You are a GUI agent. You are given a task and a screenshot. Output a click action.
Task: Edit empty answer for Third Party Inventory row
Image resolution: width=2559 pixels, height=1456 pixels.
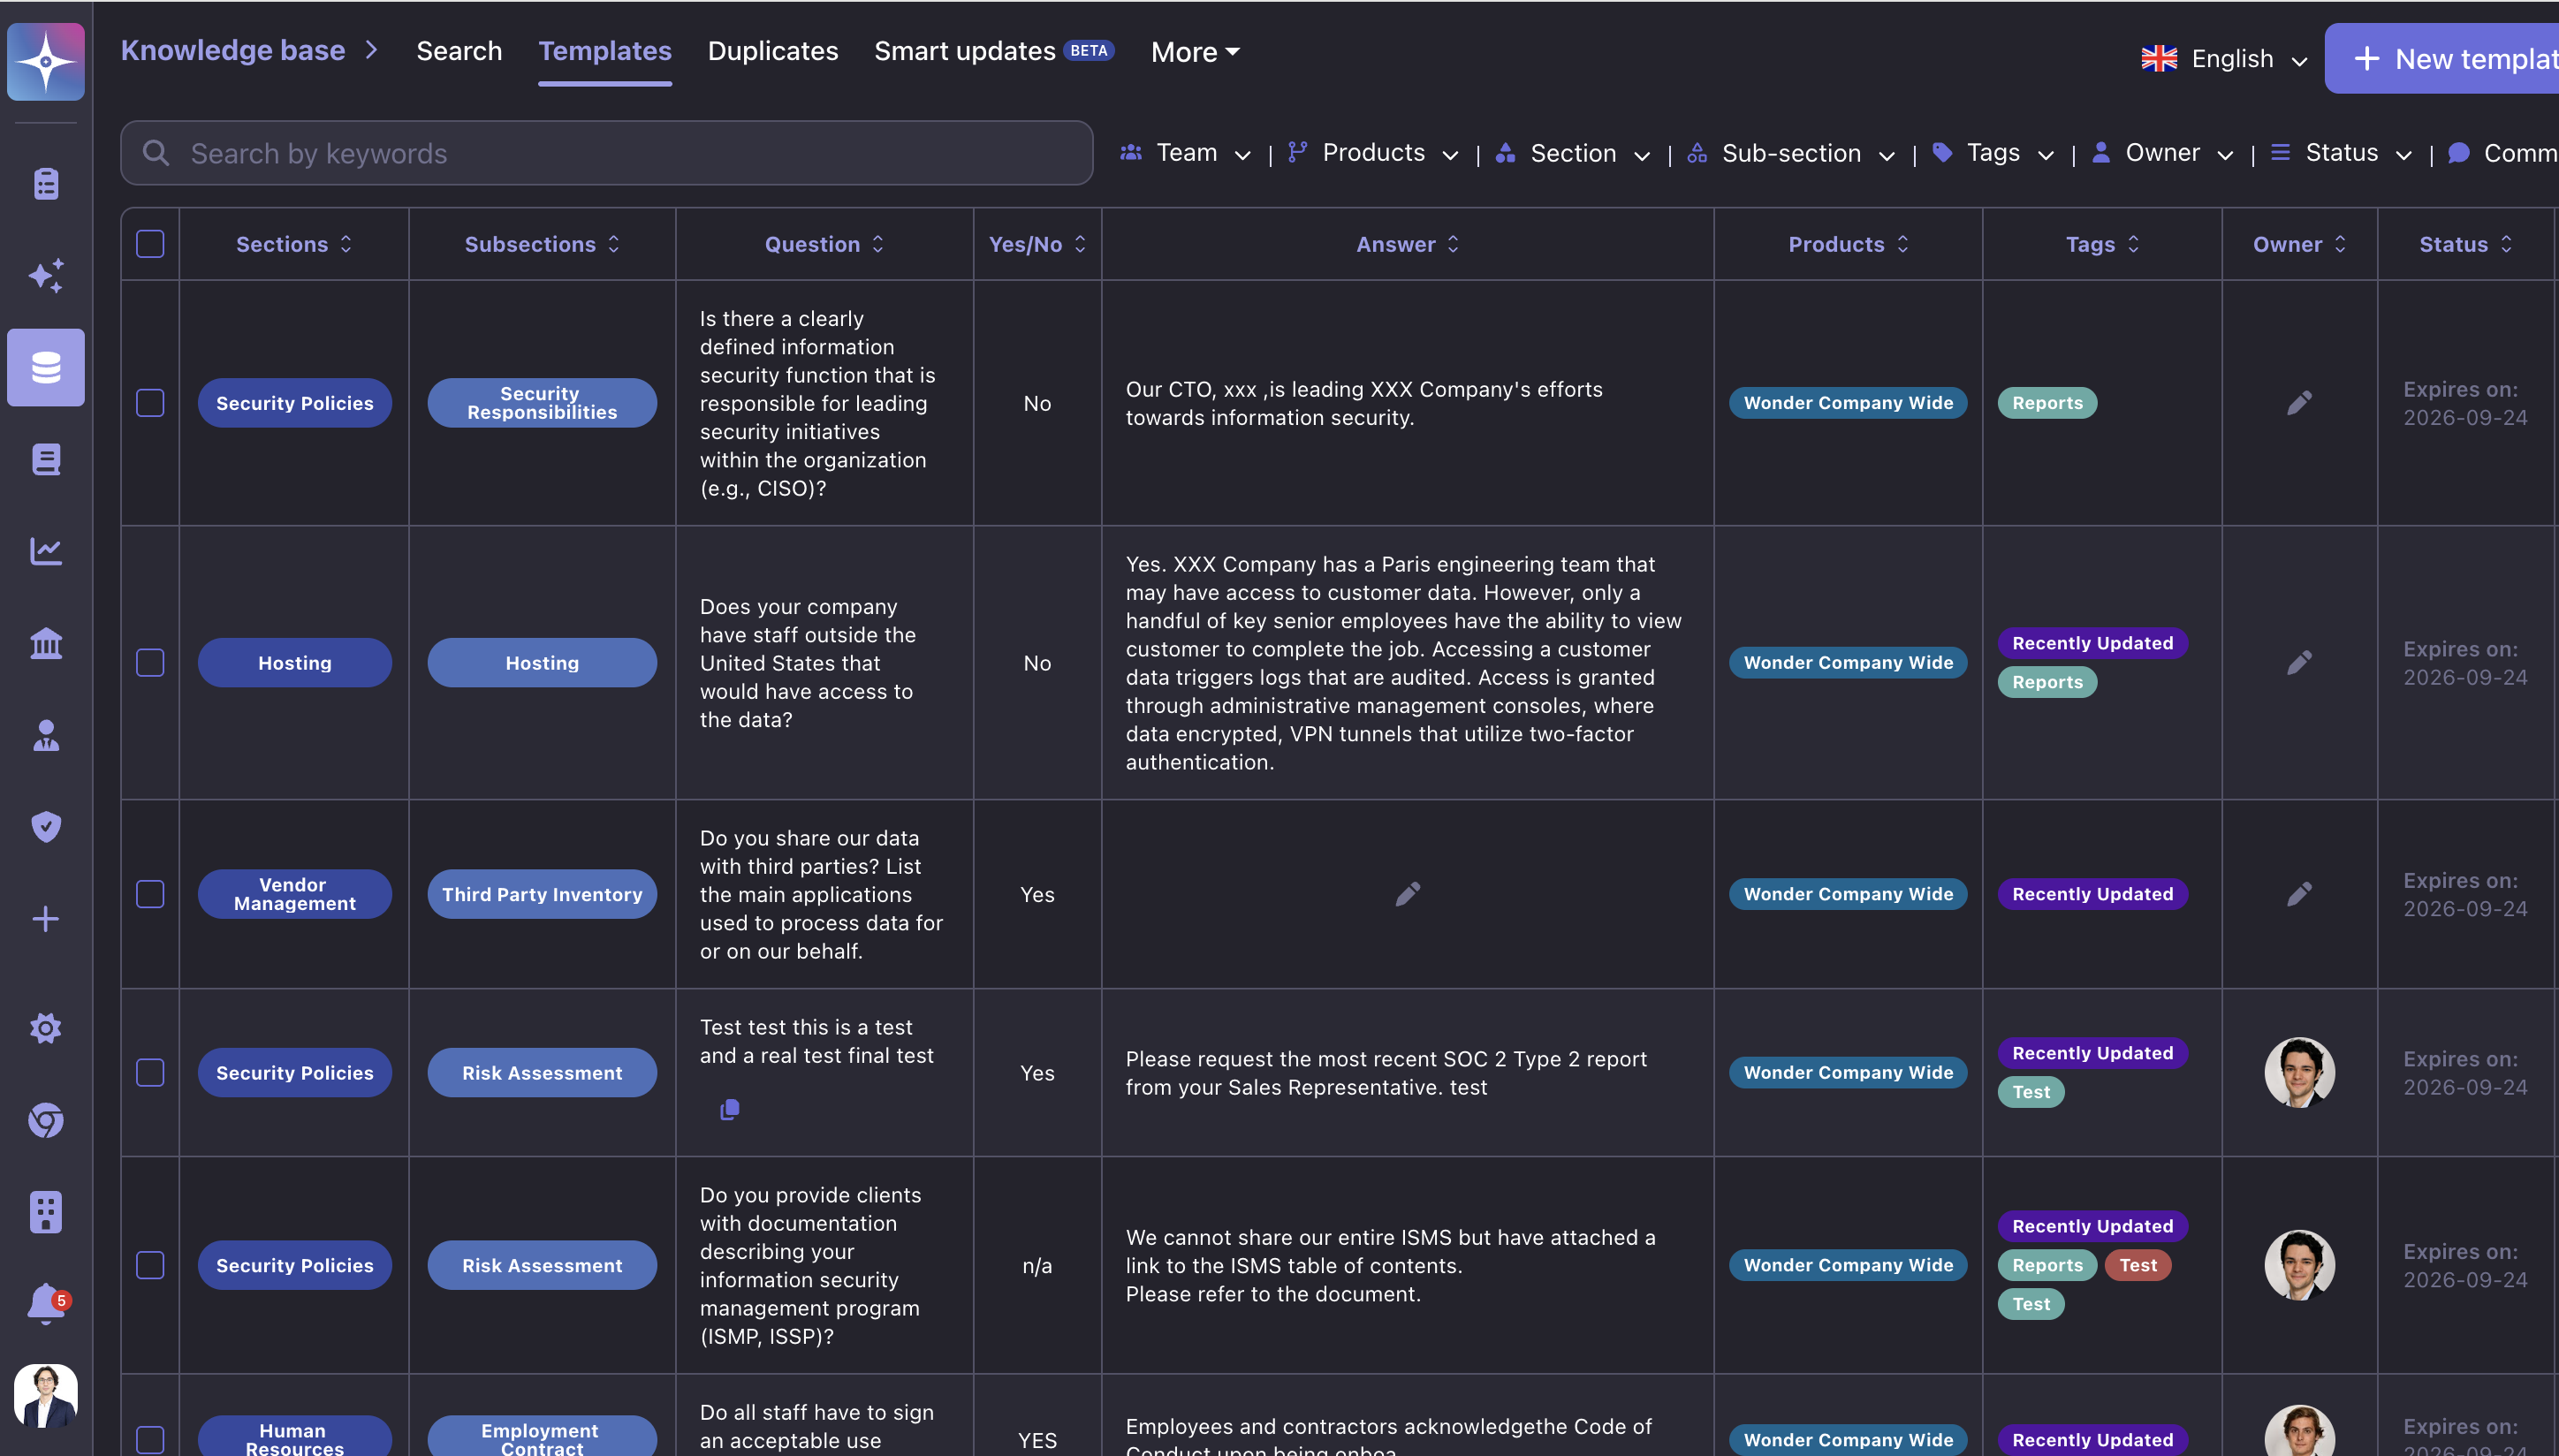(1407, 894)
